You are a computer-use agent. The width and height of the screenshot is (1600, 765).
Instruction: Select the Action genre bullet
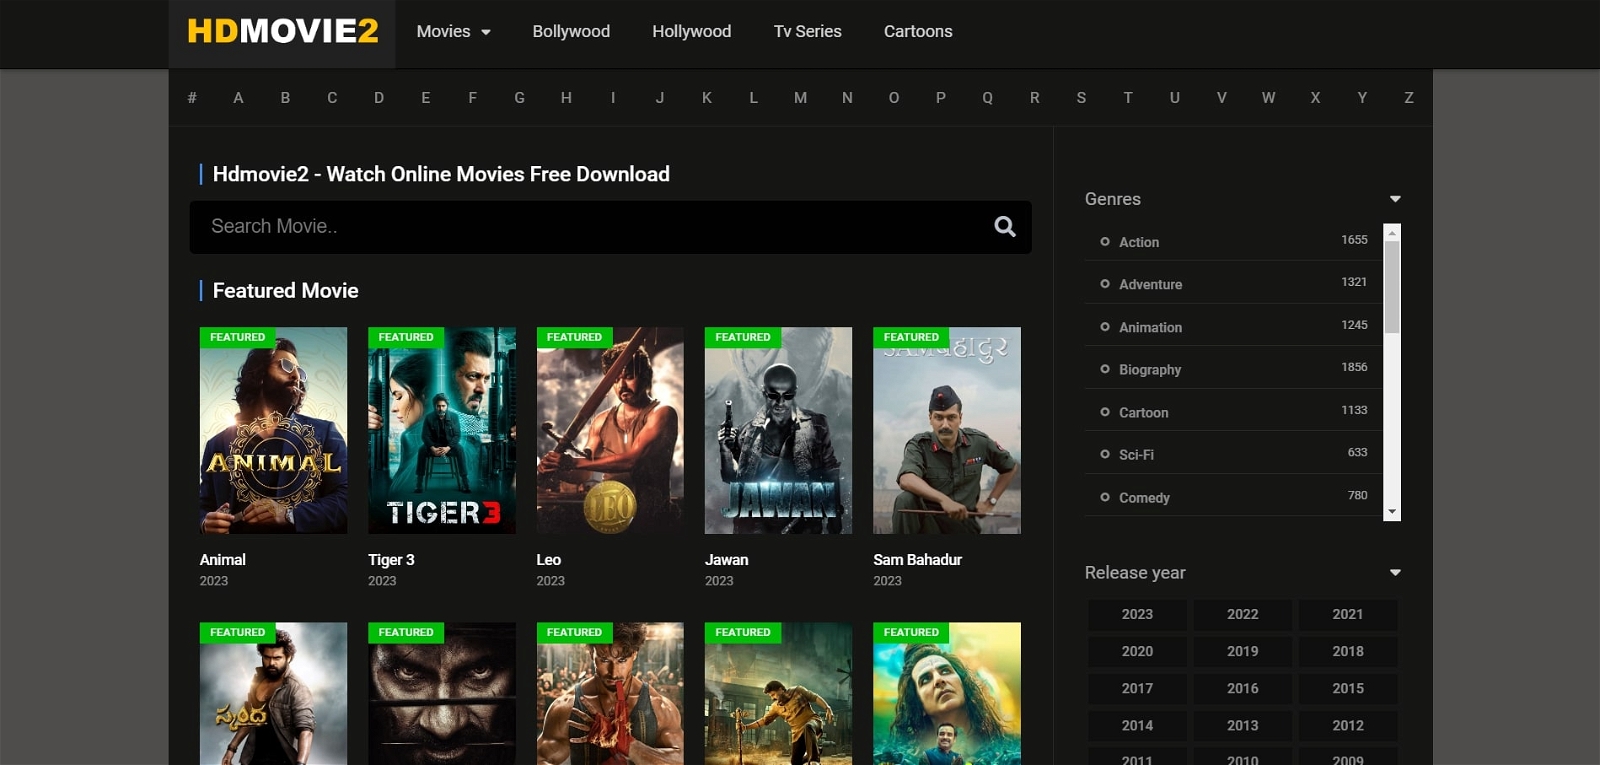pos(1105,242)
